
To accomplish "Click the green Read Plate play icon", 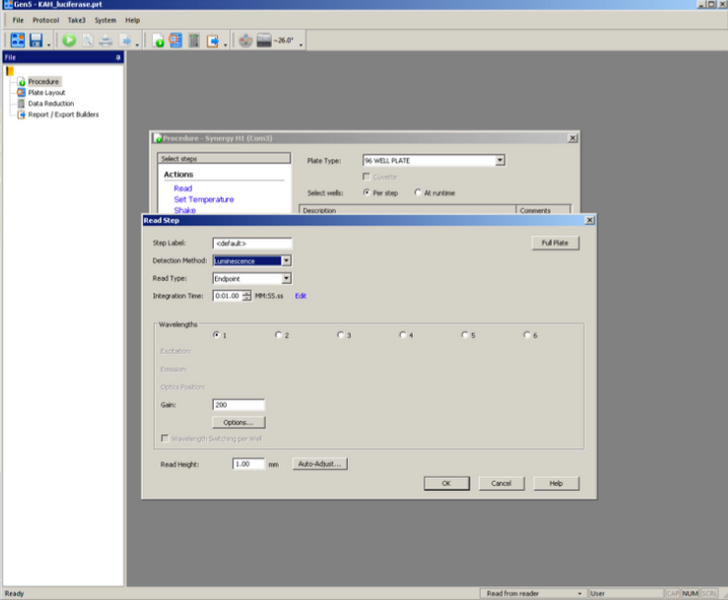I will tap(69, 40).
